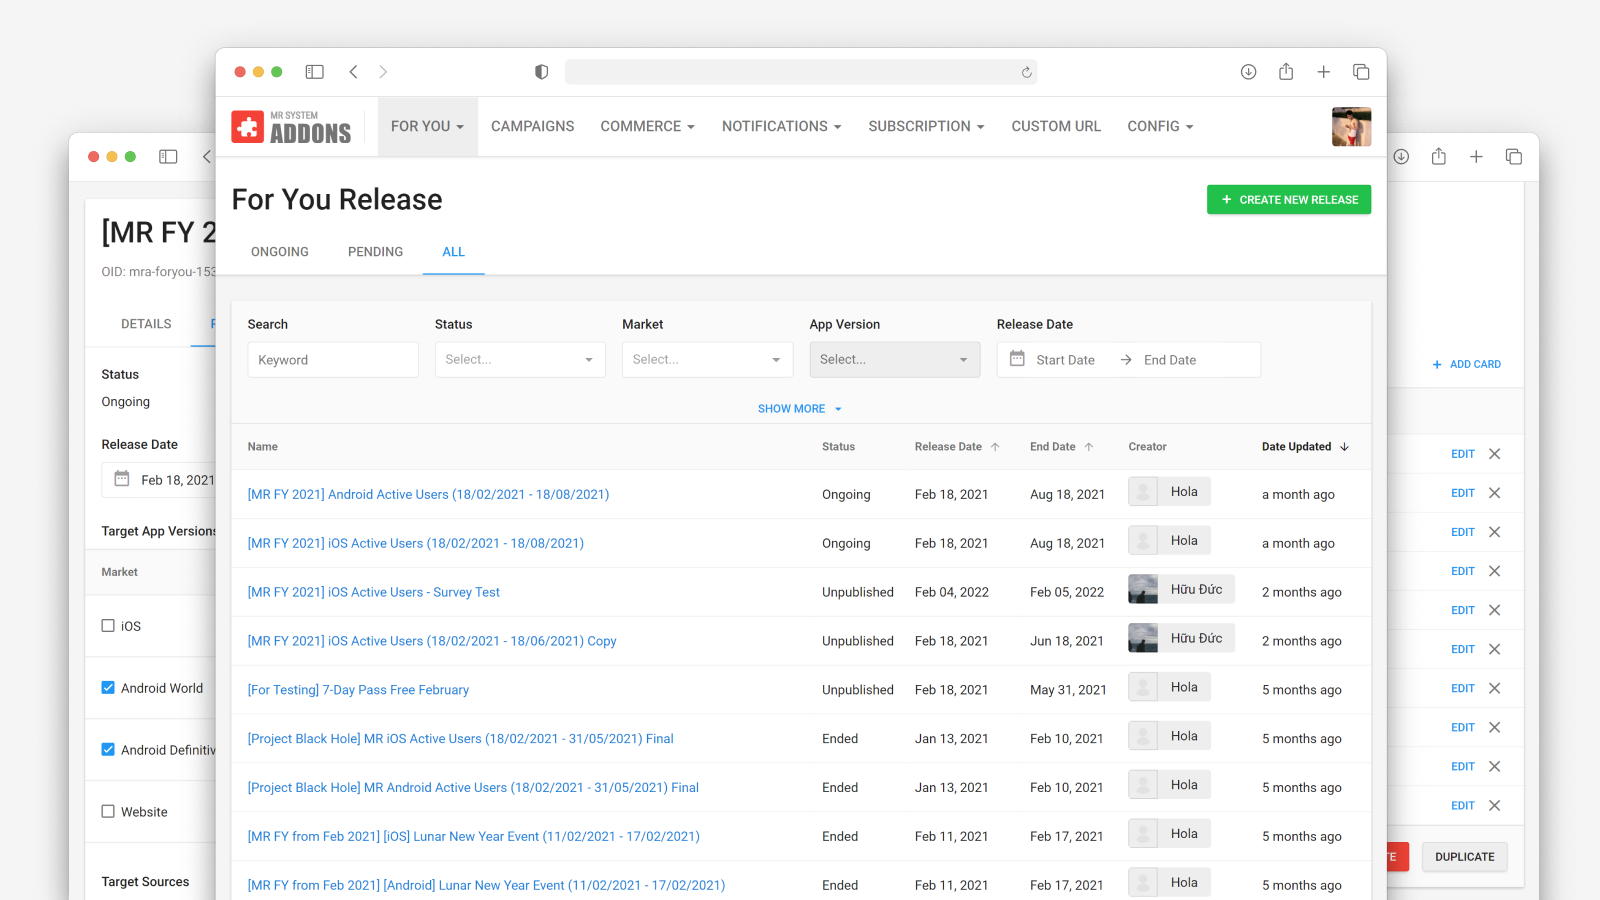Open the Status select dropdown

click(x=520, y=360)
